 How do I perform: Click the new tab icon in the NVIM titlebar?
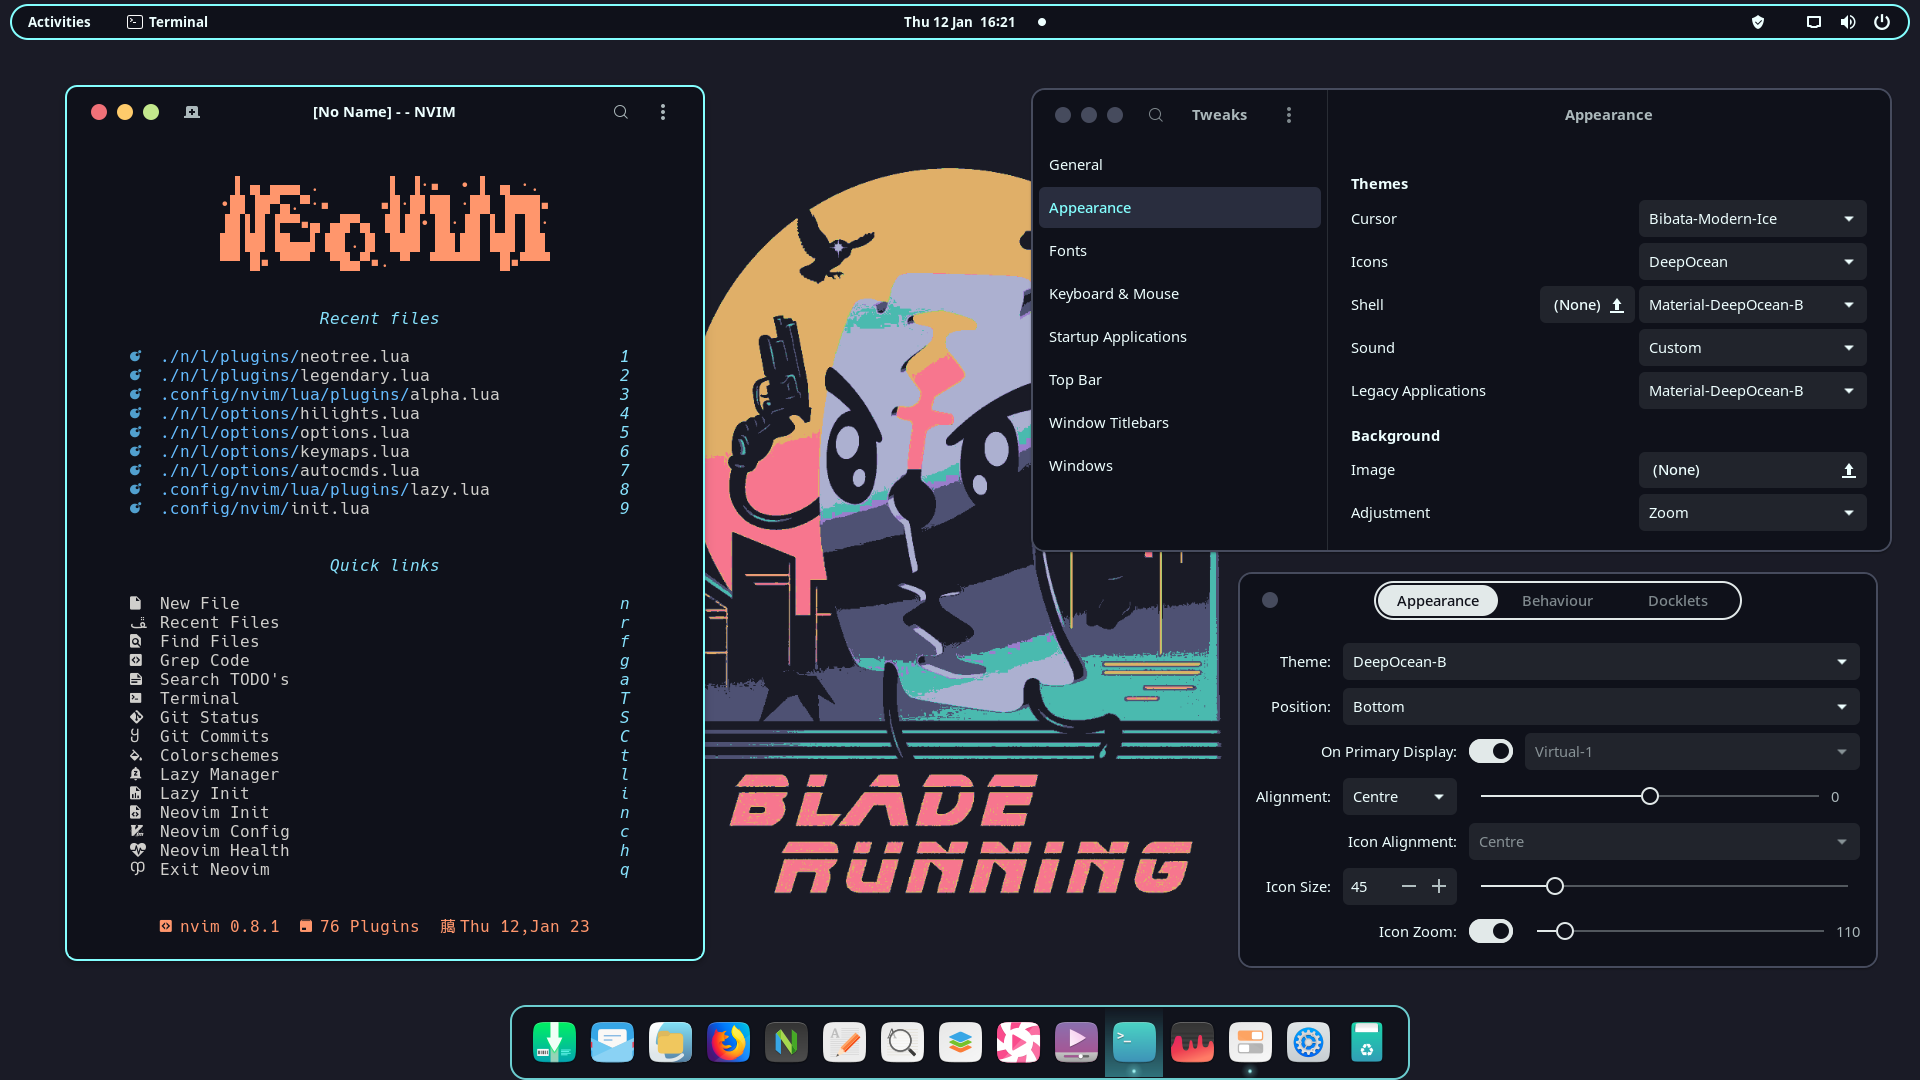192,112
